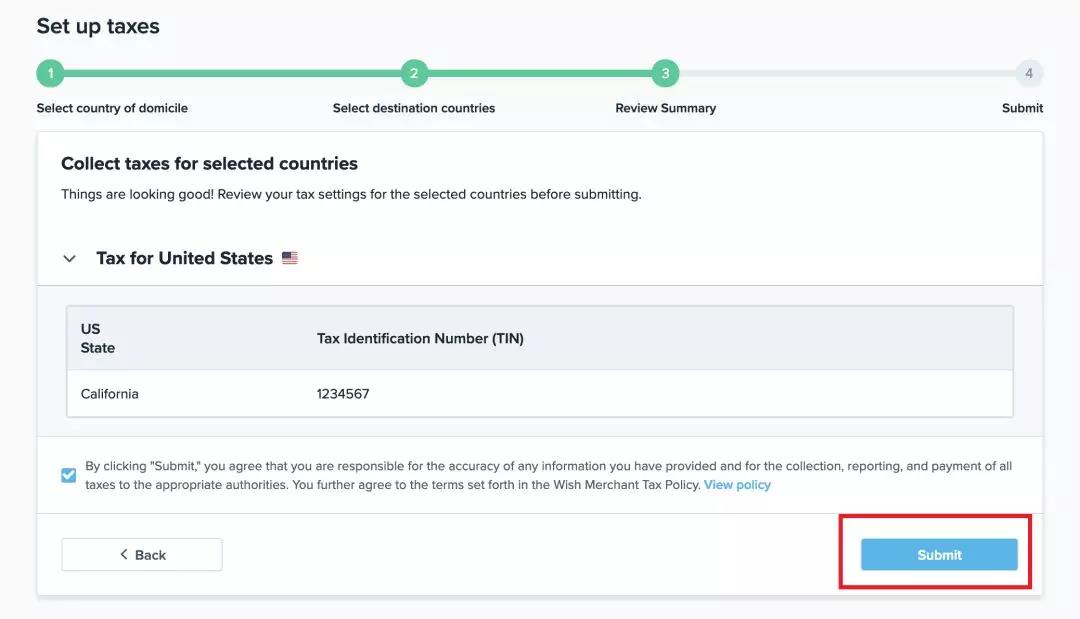
Task: Tick the tax responsibility agreement checkbox
Action: (x=69, y=475)
